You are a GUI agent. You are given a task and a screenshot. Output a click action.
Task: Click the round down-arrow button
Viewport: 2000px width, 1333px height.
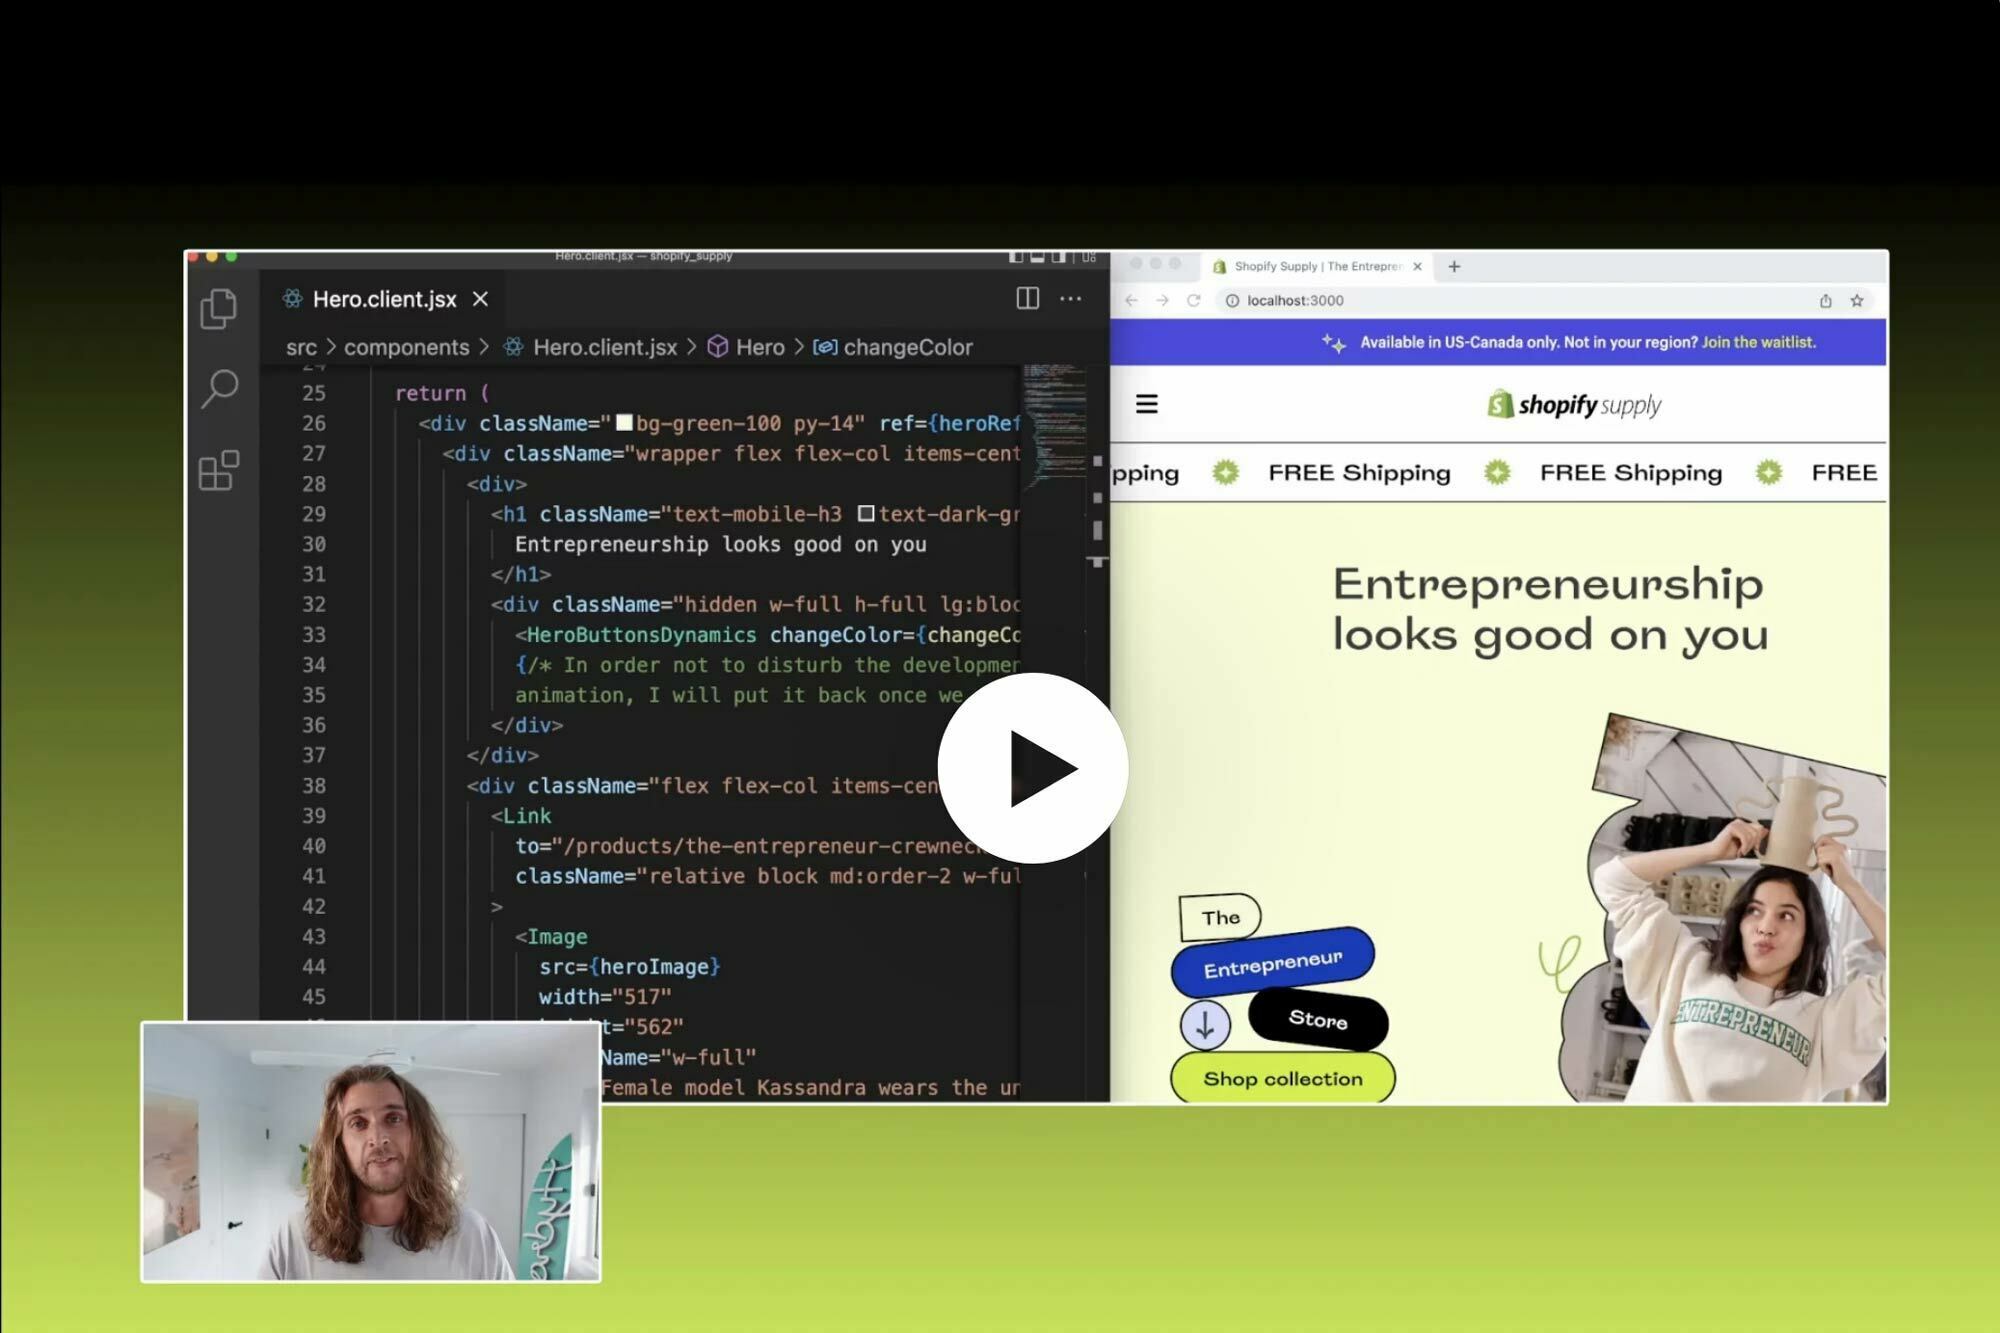pyautogui.click(x=1205, y=1025)
